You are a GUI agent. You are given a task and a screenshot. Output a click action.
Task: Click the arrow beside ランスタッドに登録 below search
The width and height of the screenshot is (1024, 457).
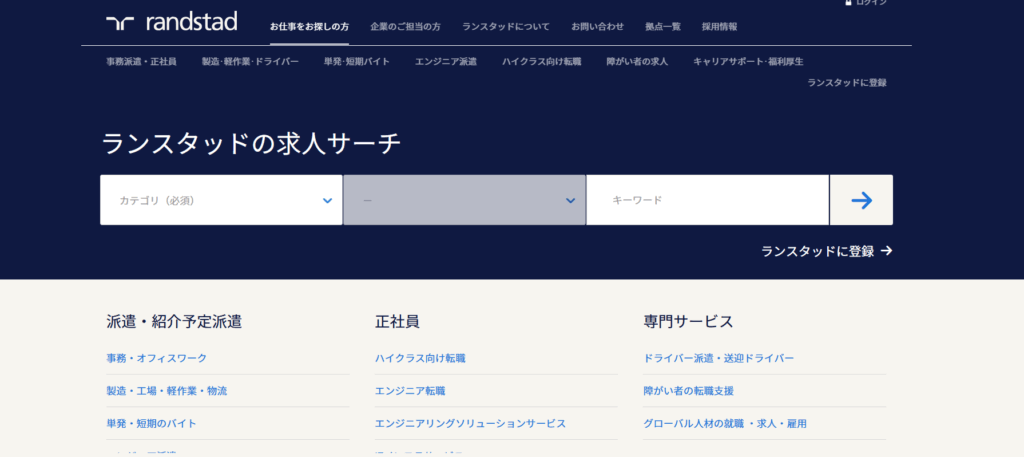tap(887, 251)
